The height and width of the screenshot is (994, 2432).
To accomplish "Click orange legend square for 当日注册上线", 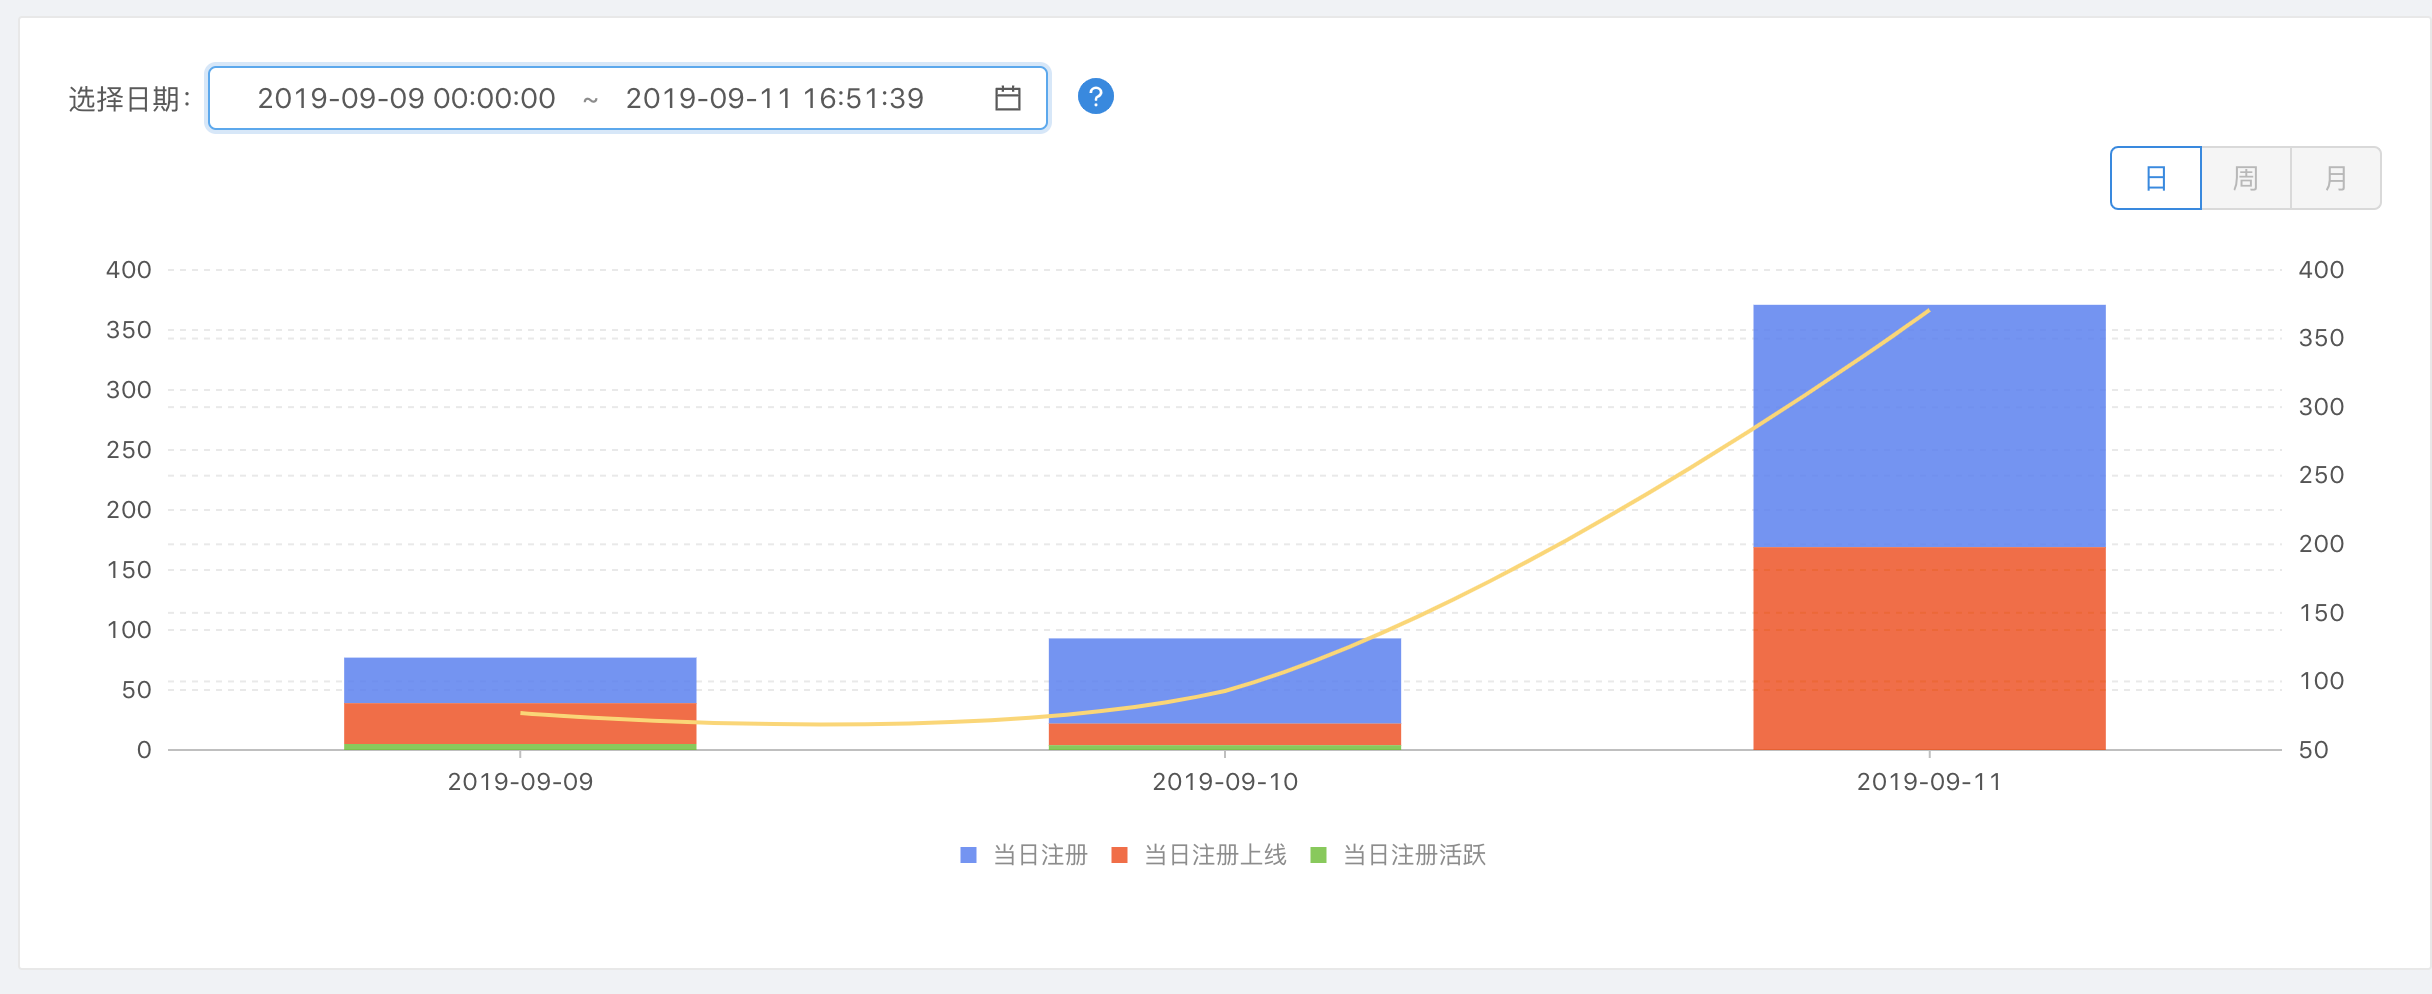I will [1119, 855].
